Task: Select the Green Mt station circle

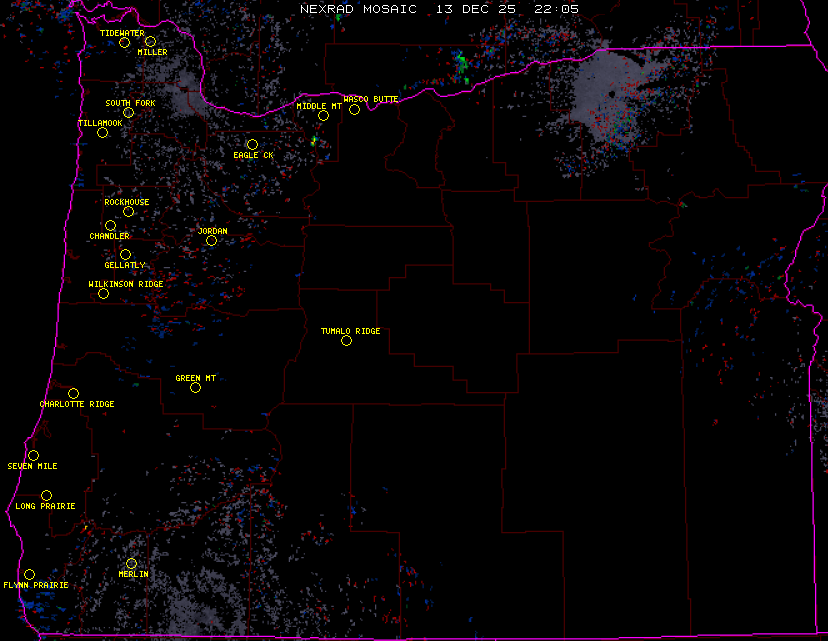Action: coord(195,387)
